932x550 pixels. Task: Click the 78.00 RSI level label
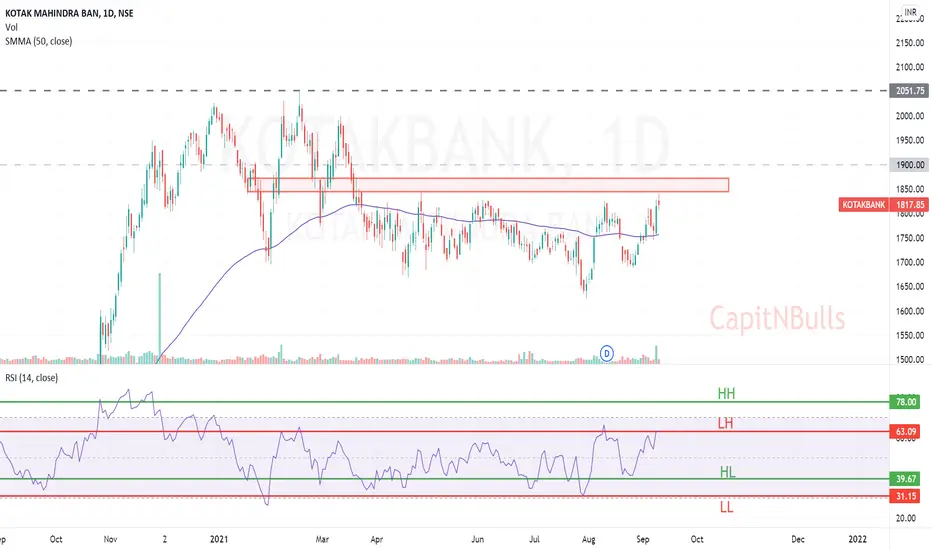905,402
